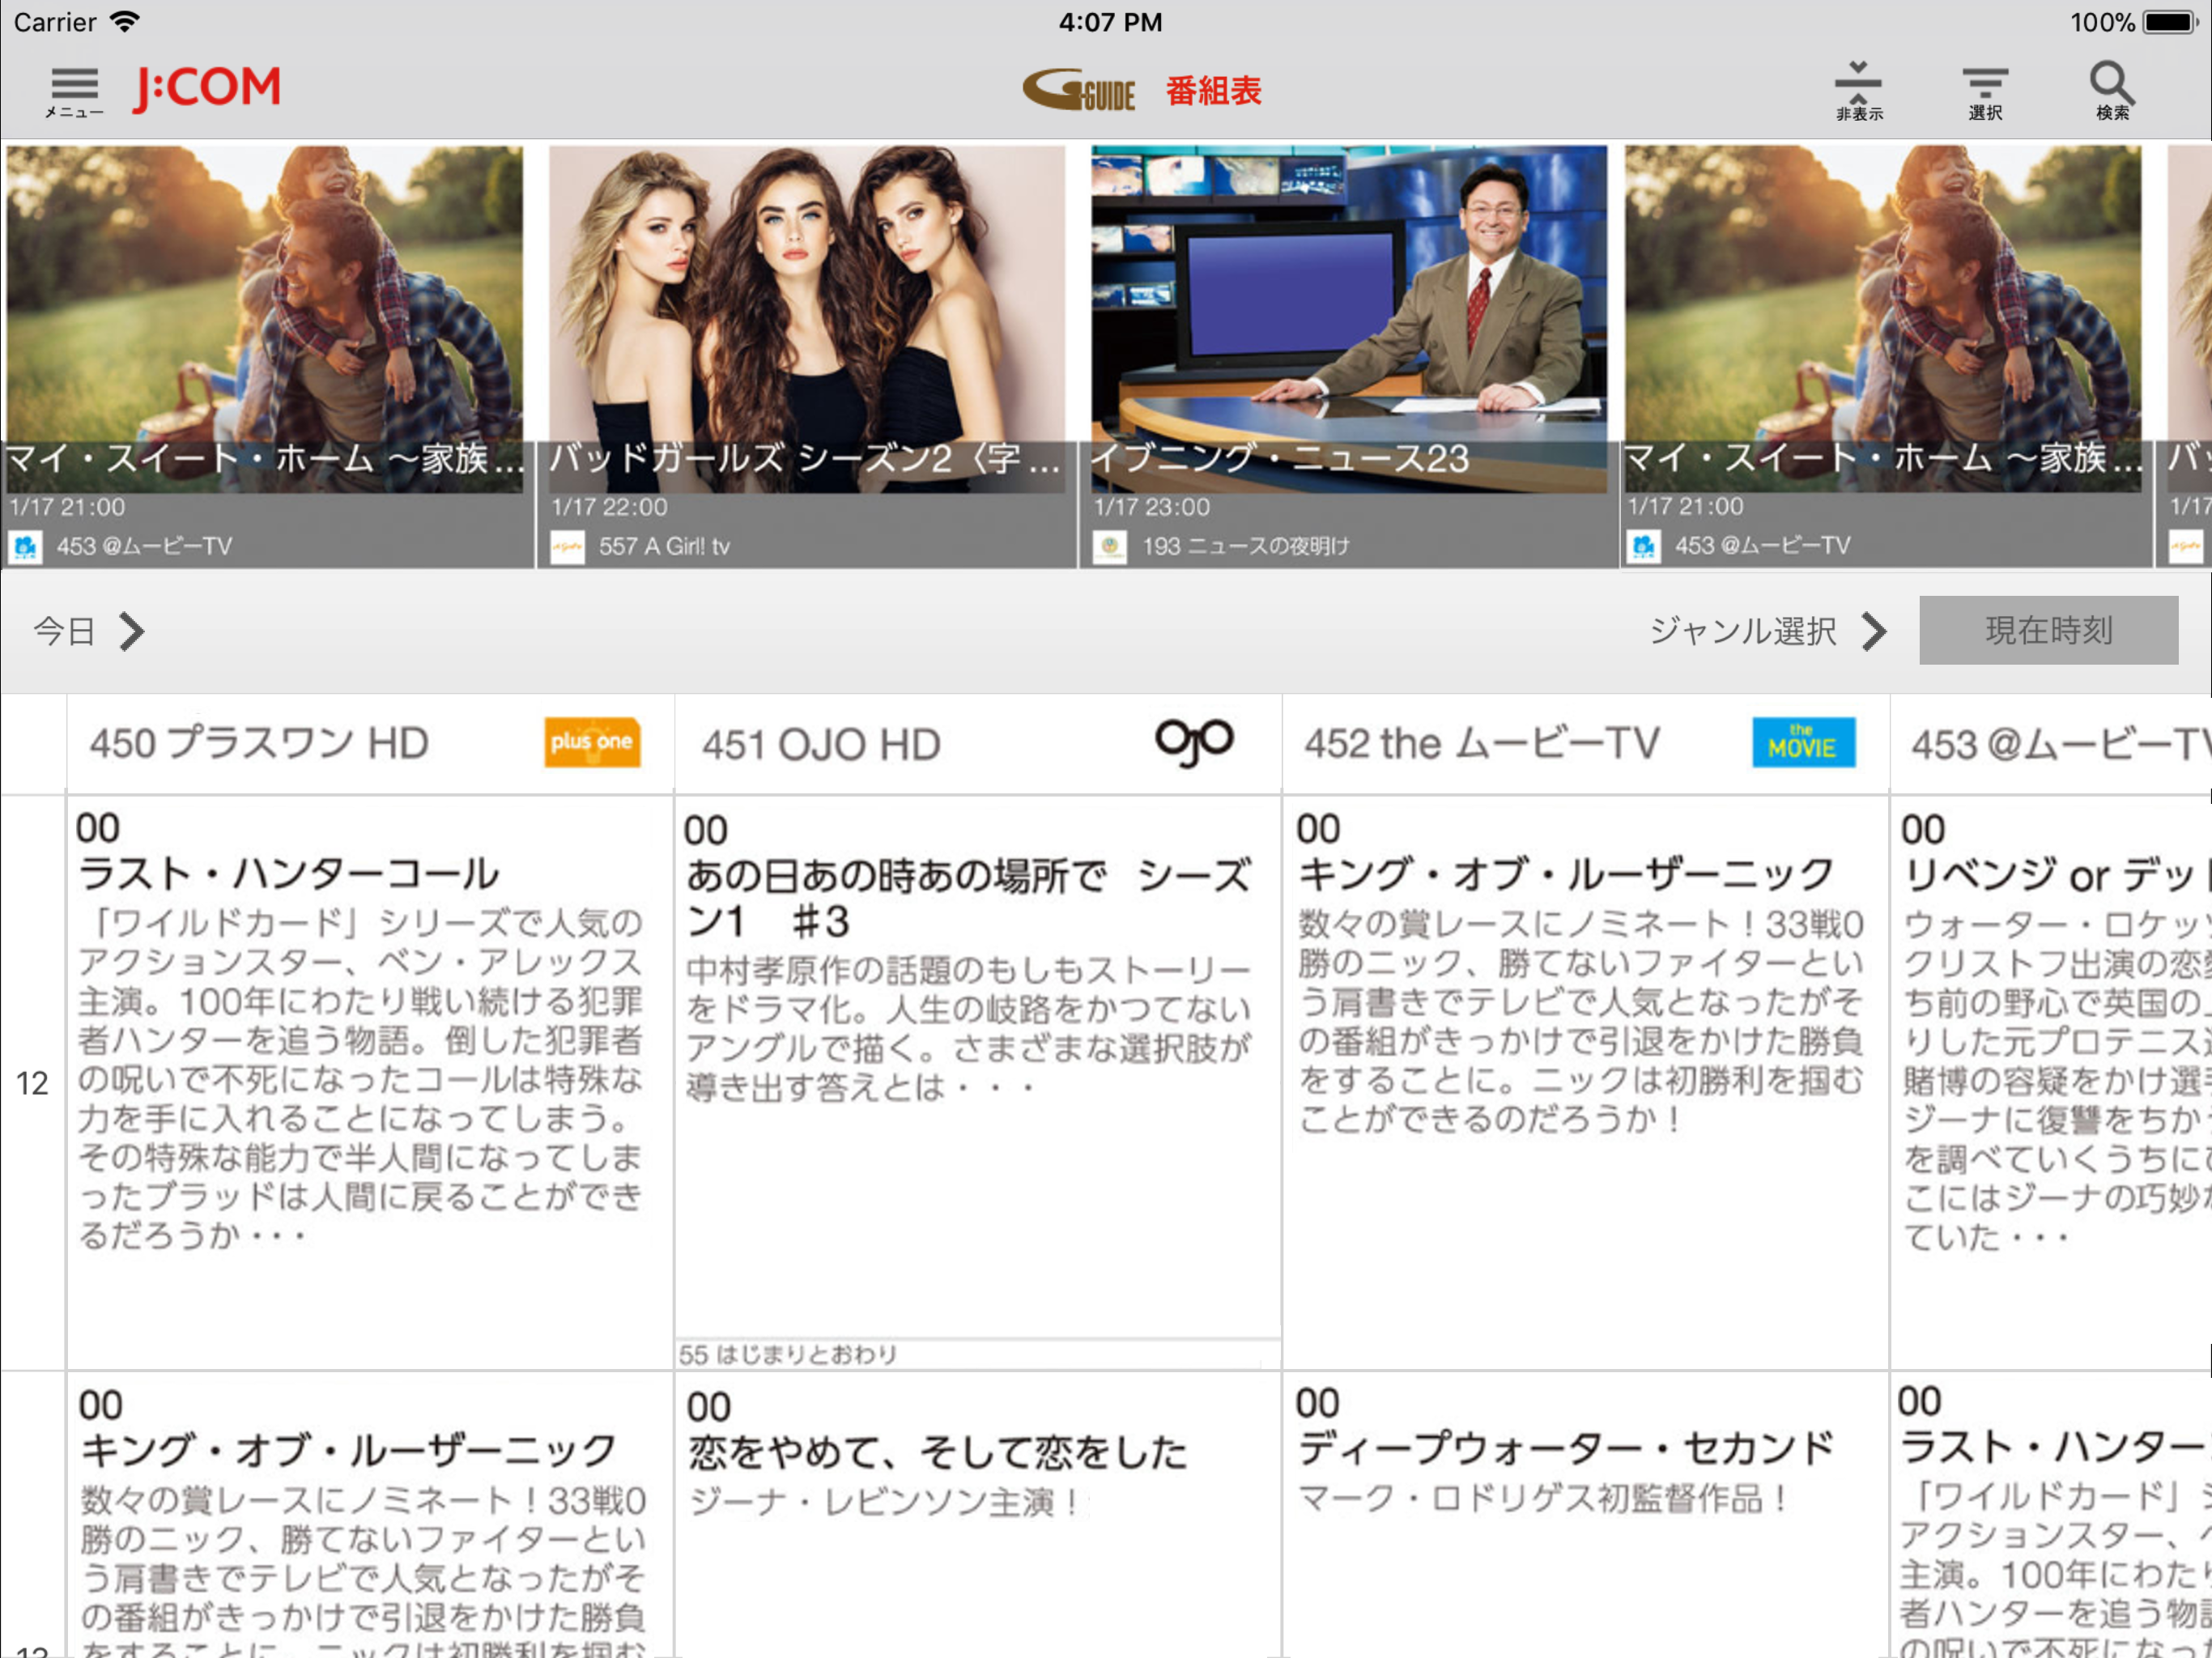Viewport: 2212px width, 1658px height.
Task: Tap the plus one channel logo
Action: pos(592,743)
